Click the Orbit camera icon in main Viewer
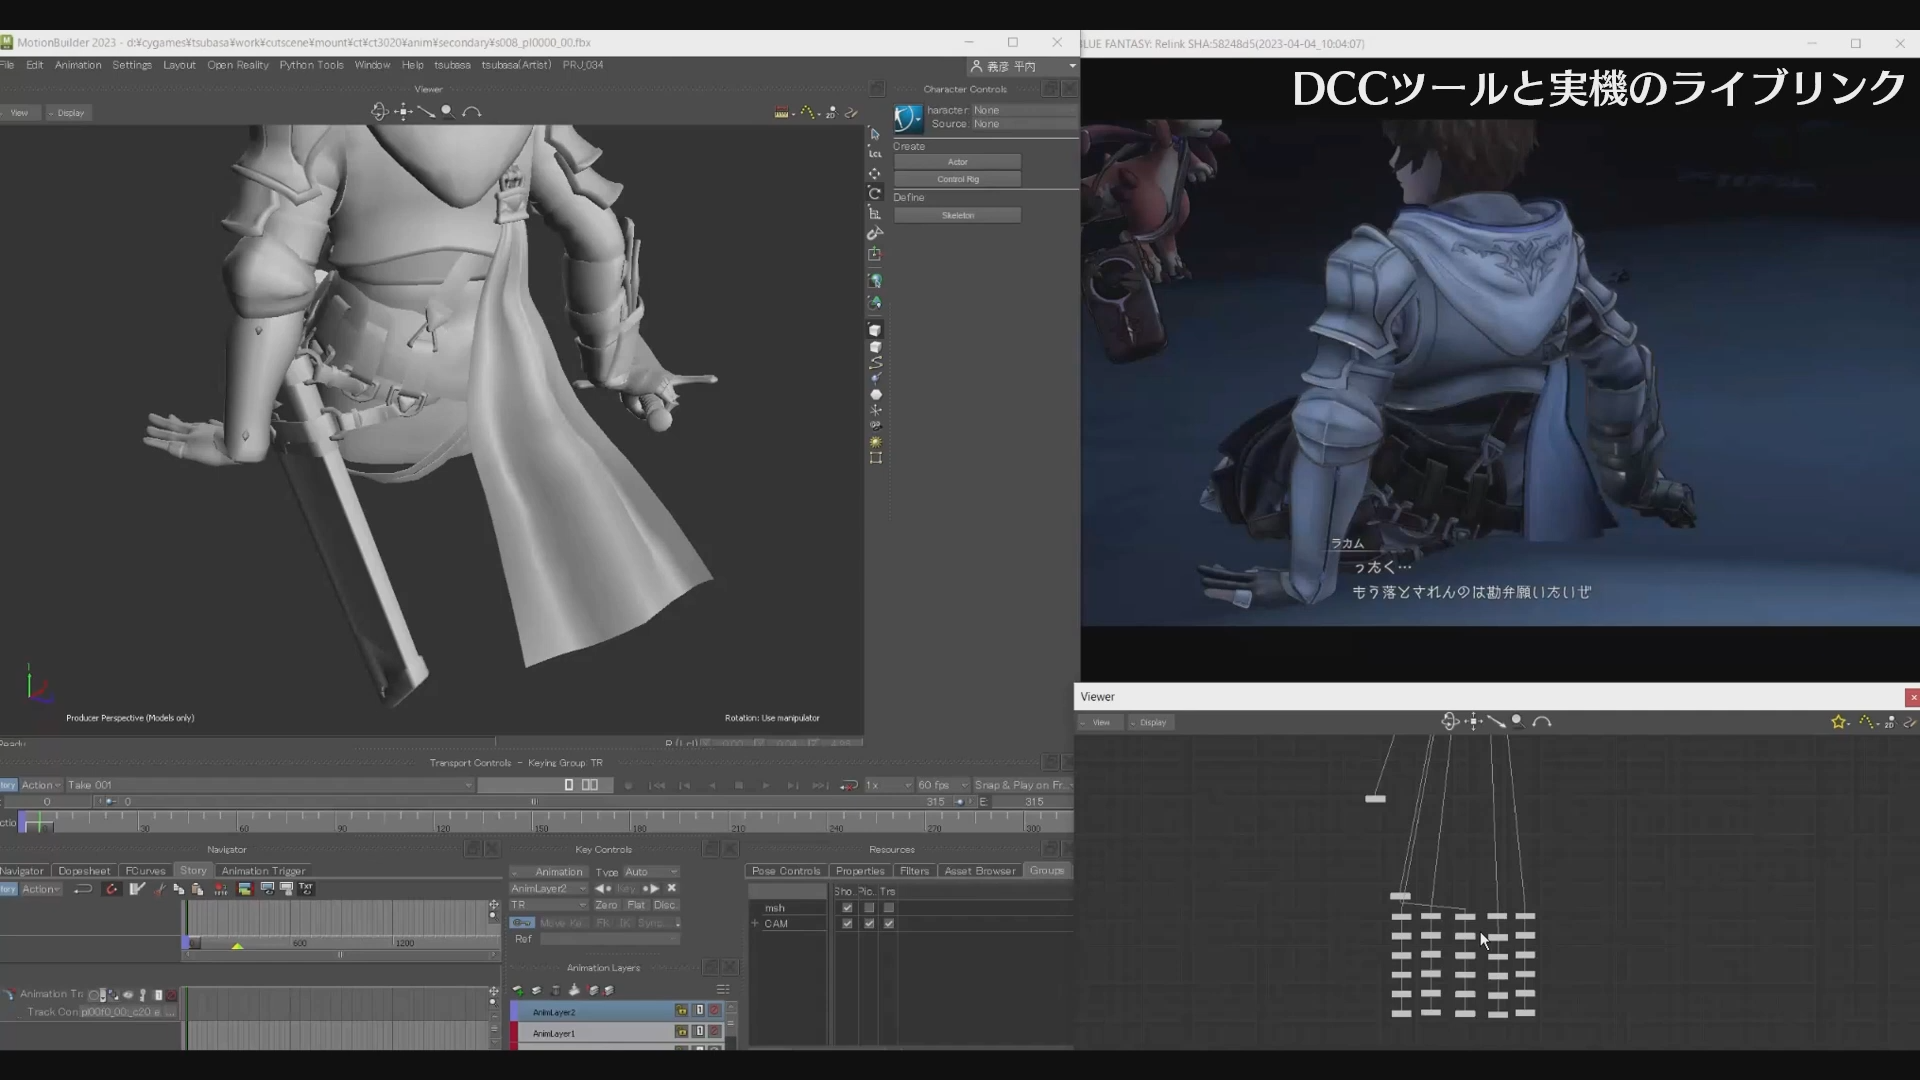 379,112
